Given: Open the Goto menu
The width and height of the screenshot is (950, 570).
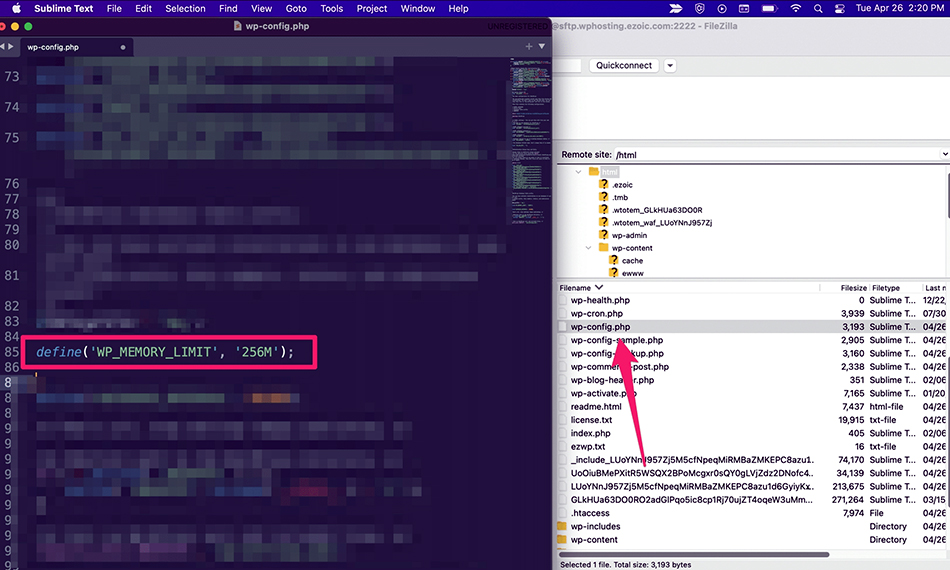Looking at the screenshot, I should click(x=296, y=8).
